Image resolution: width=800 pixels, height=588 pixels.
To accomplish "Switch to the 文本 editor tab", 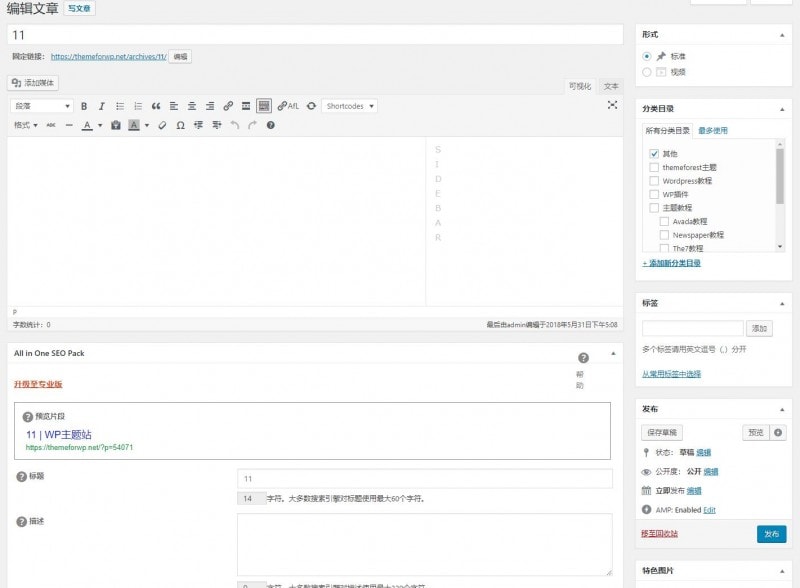I will [610, 86].
